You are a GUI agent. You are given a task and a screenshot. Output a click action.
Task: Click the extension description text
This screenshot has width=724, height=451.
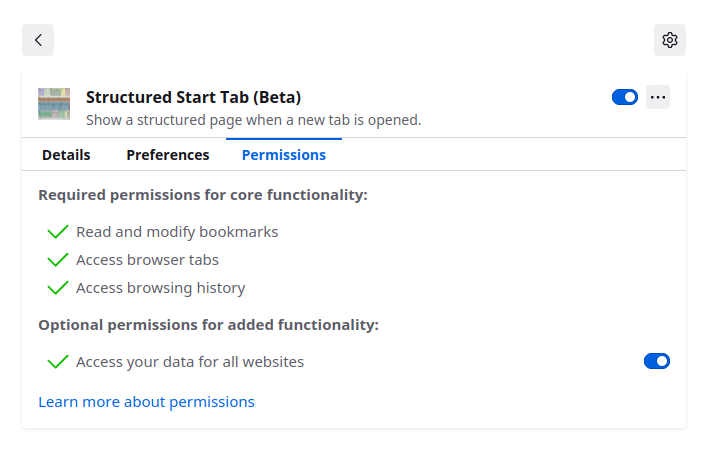[x=253, y=120]
